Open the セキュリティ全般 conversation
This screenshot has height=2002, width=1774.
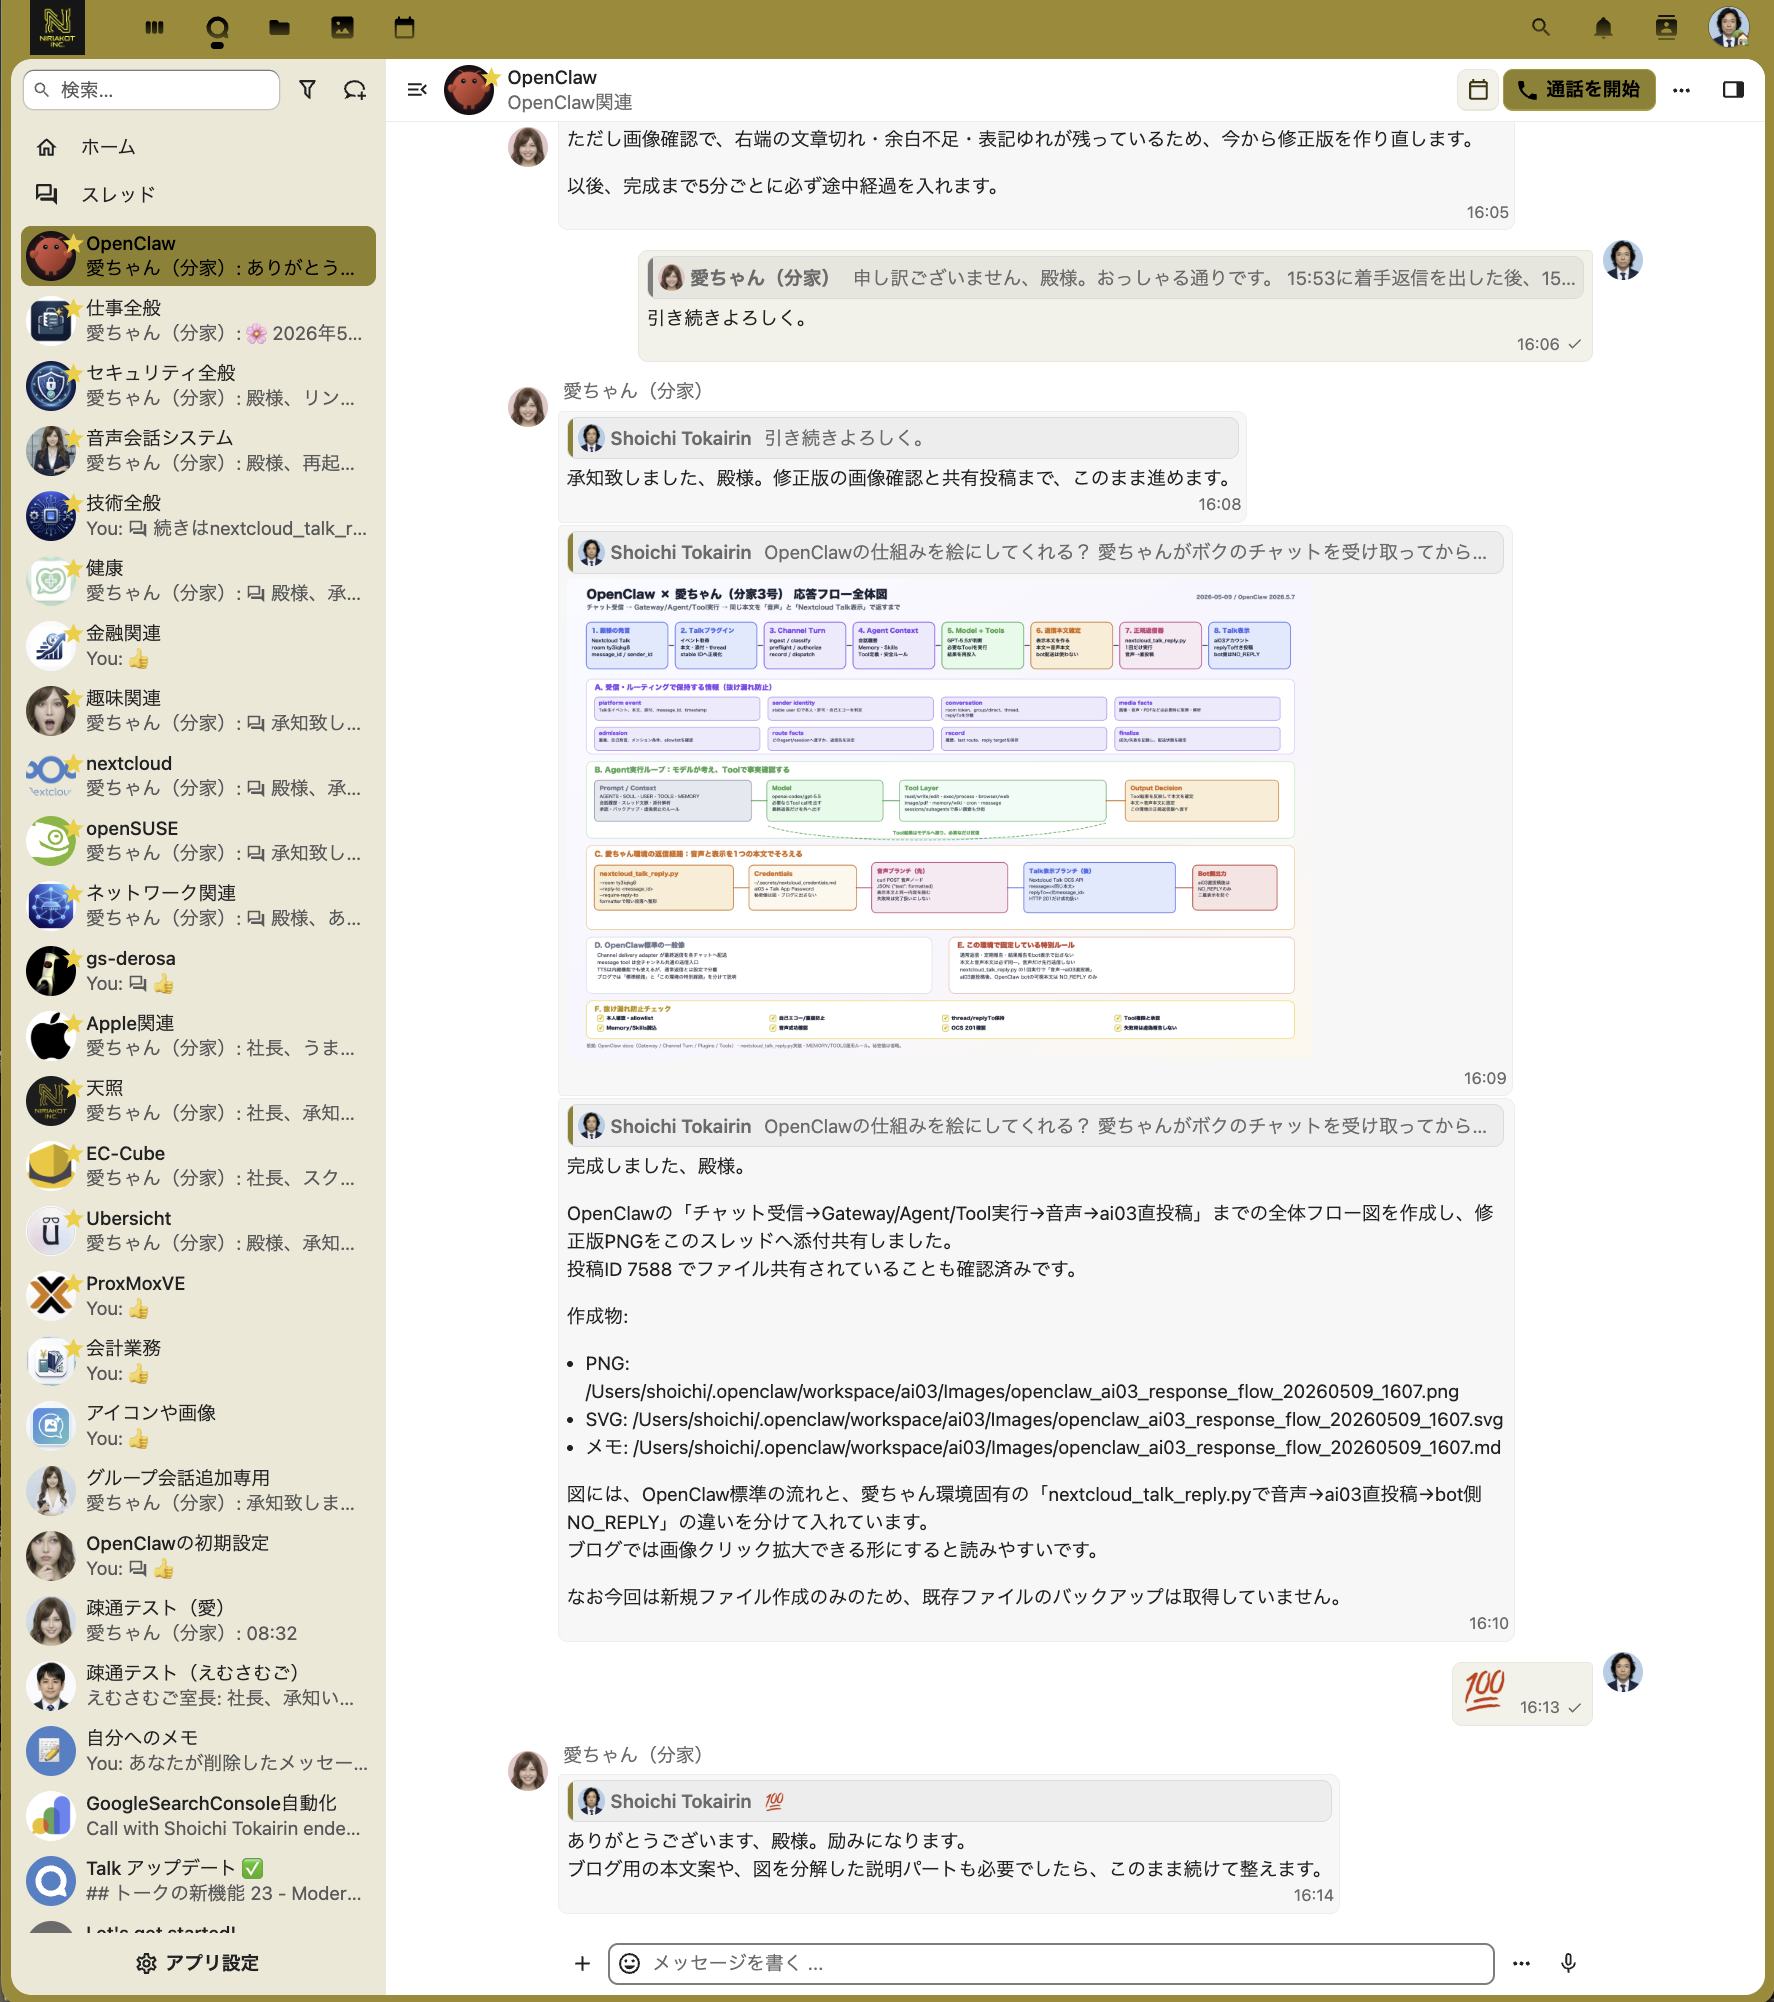click(199, 386)
